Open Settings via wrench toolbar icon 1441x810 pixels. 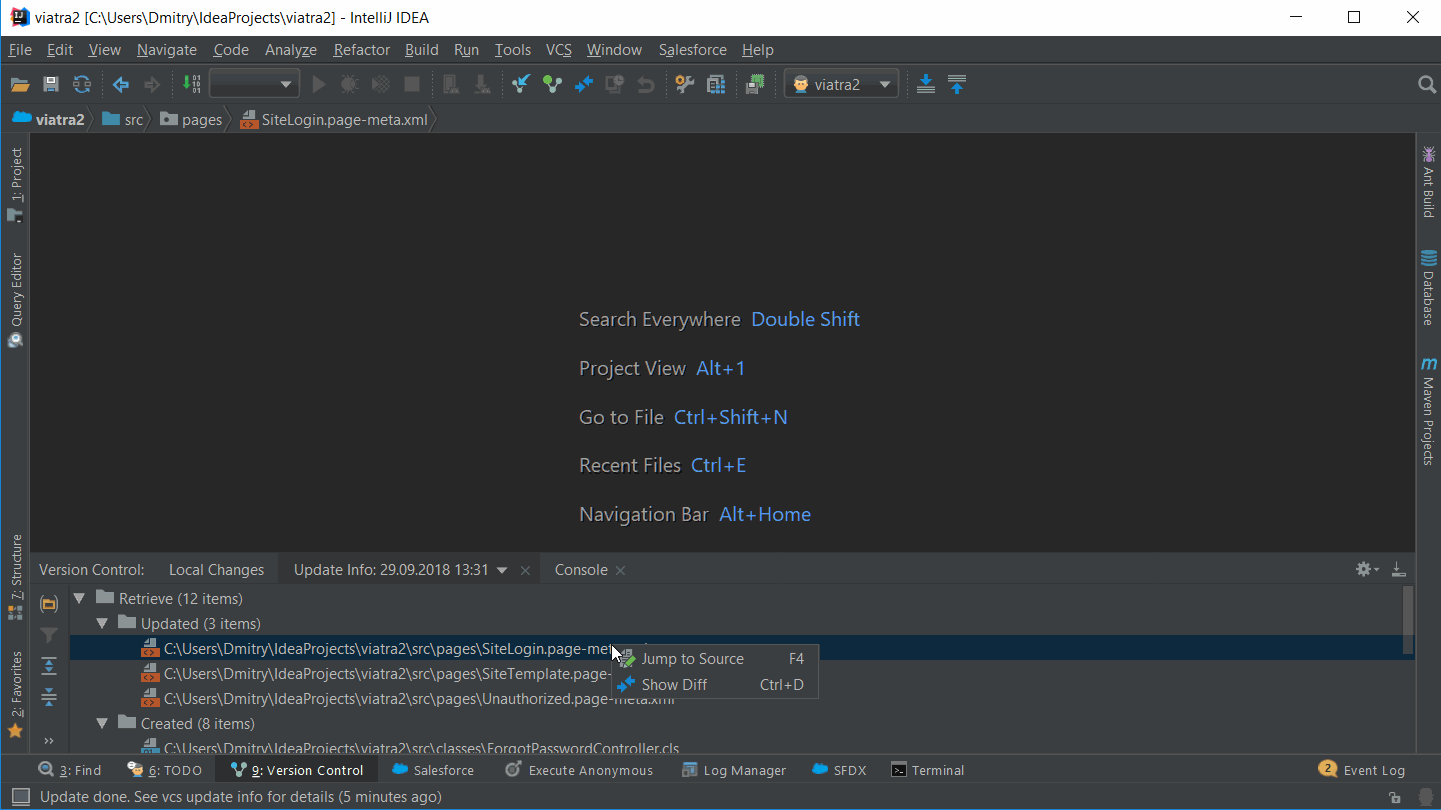pyautogui.click(x=685, y=85)
